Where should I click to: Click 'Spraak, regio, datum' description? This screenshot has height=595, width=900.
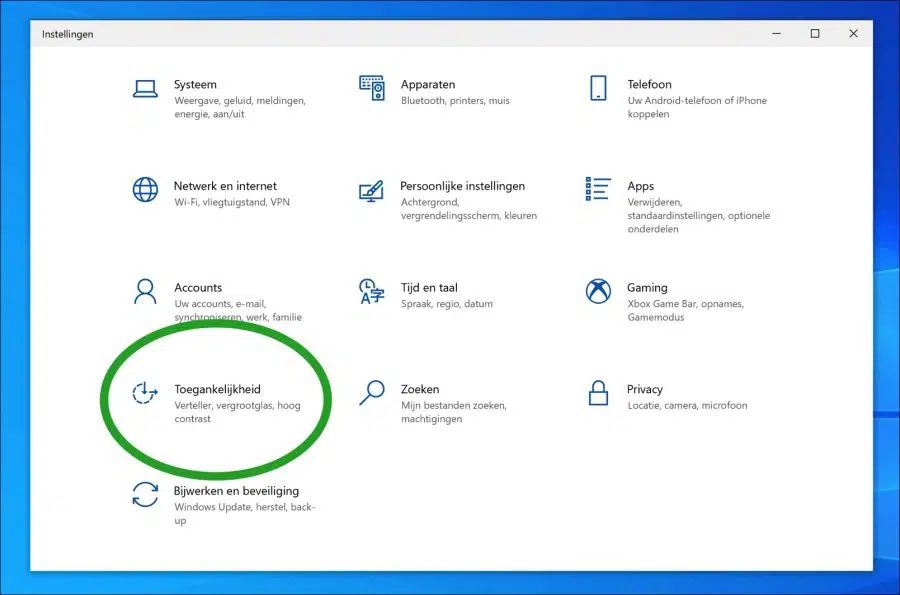447,304
